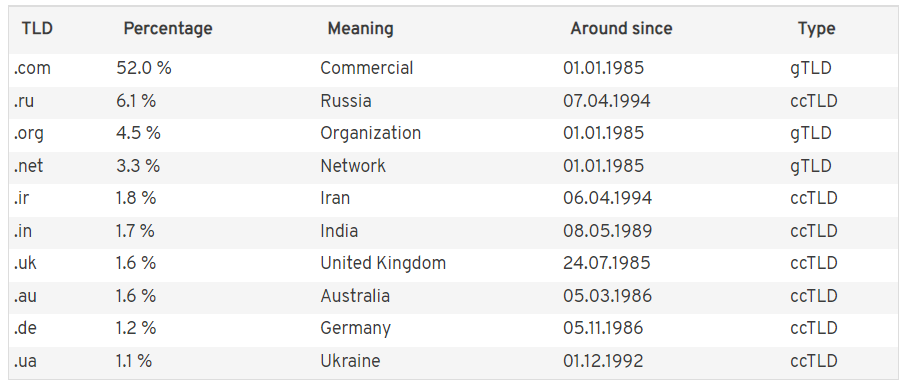Image resolution: width=906 pixels, height=387 pixels.
Task: Select the Ukraine meaning cell
Action: click(x=350, y=361)
